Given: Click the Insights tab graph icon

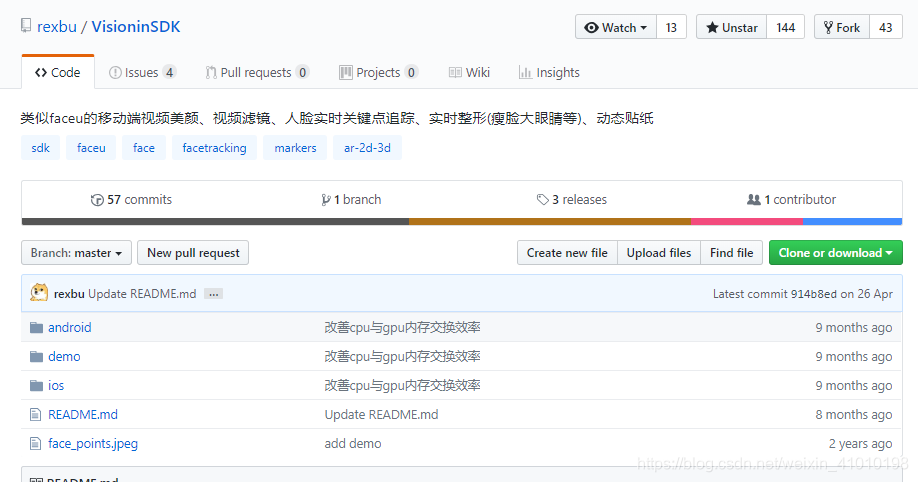Looking at the screenshot, I should coord(525,73).
